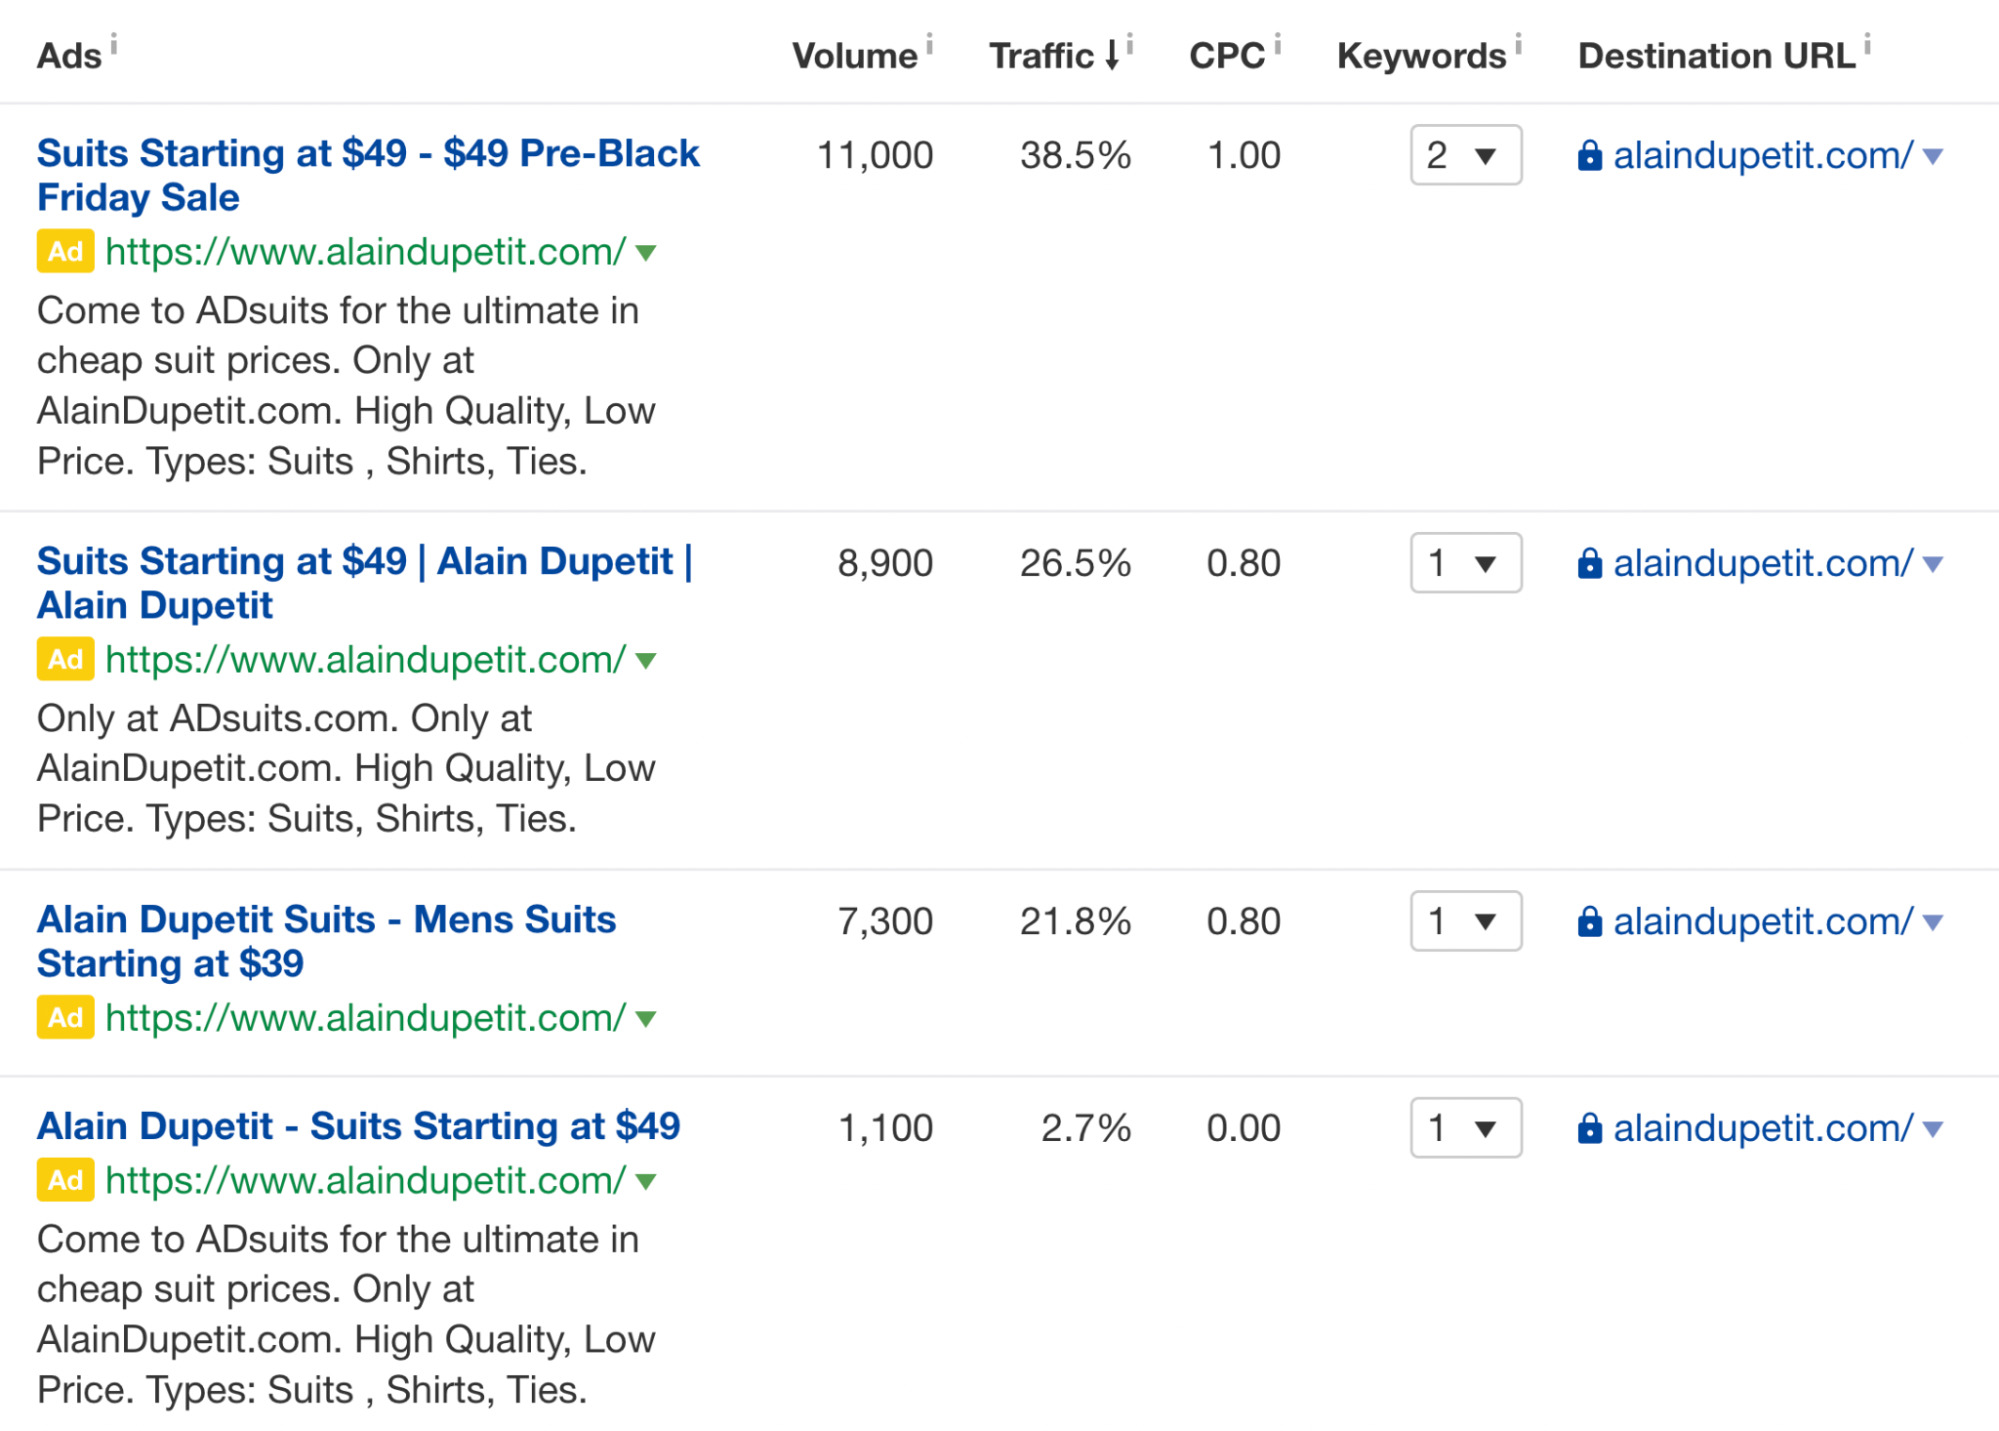The height and width of the screenshot is (1431, 1999).
Task: Click the green https://www.alaindupetit.com/ URL on the second ad
Action: pos(365,660)
